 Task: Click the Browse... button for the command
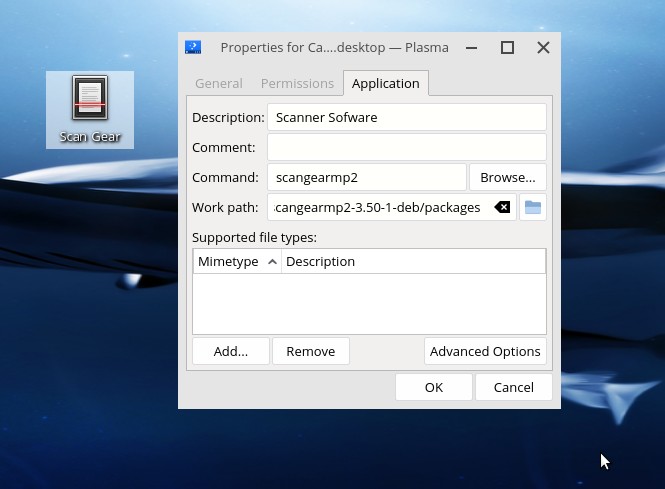point(507,177)
